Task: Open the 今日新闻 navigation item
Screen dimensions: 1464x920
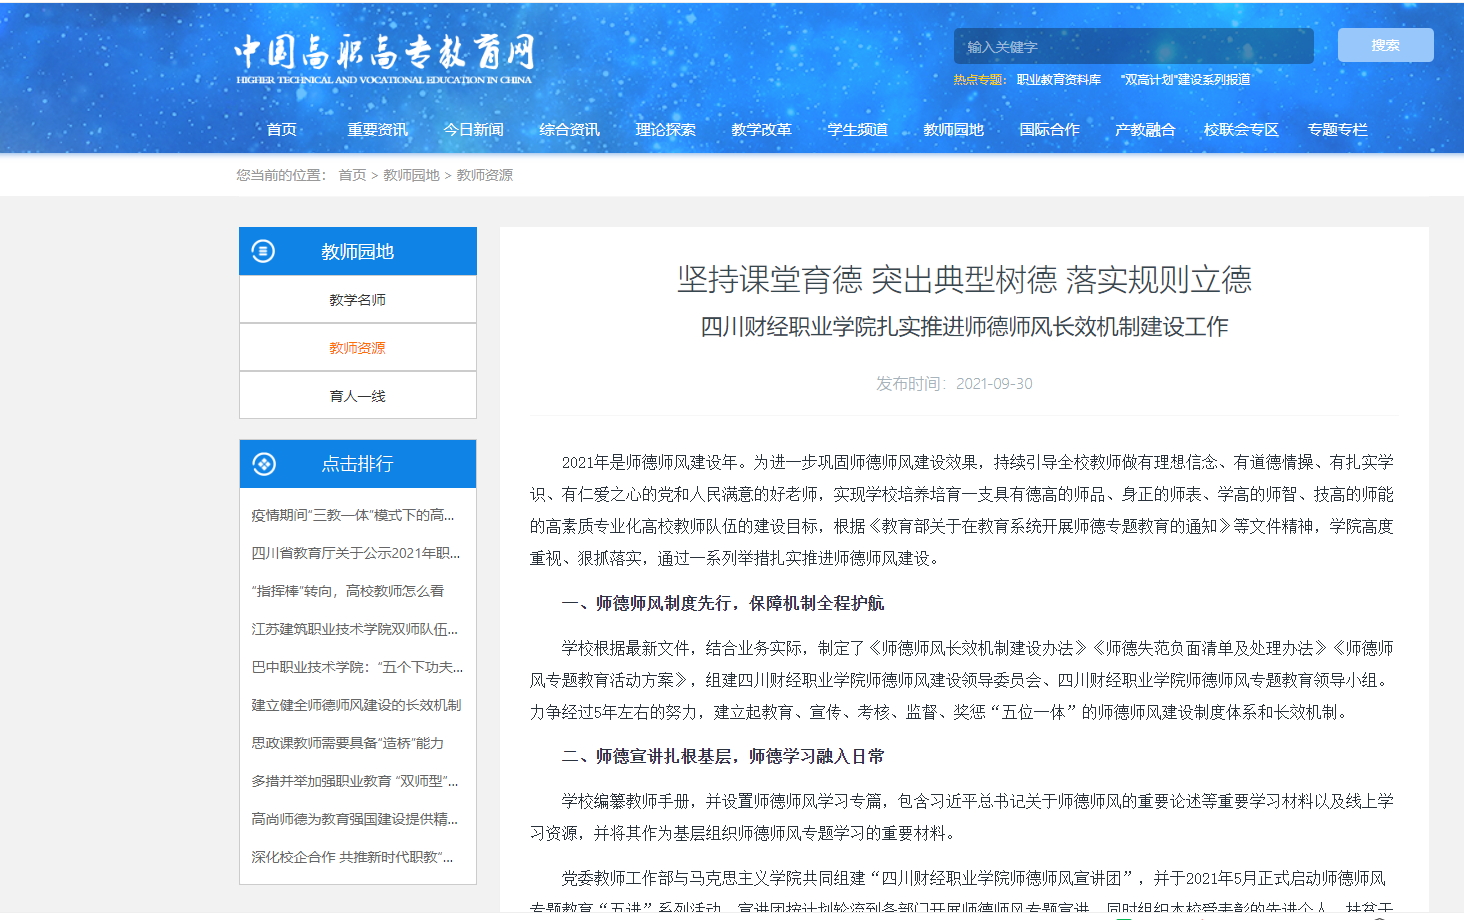Action: [474, 129]
